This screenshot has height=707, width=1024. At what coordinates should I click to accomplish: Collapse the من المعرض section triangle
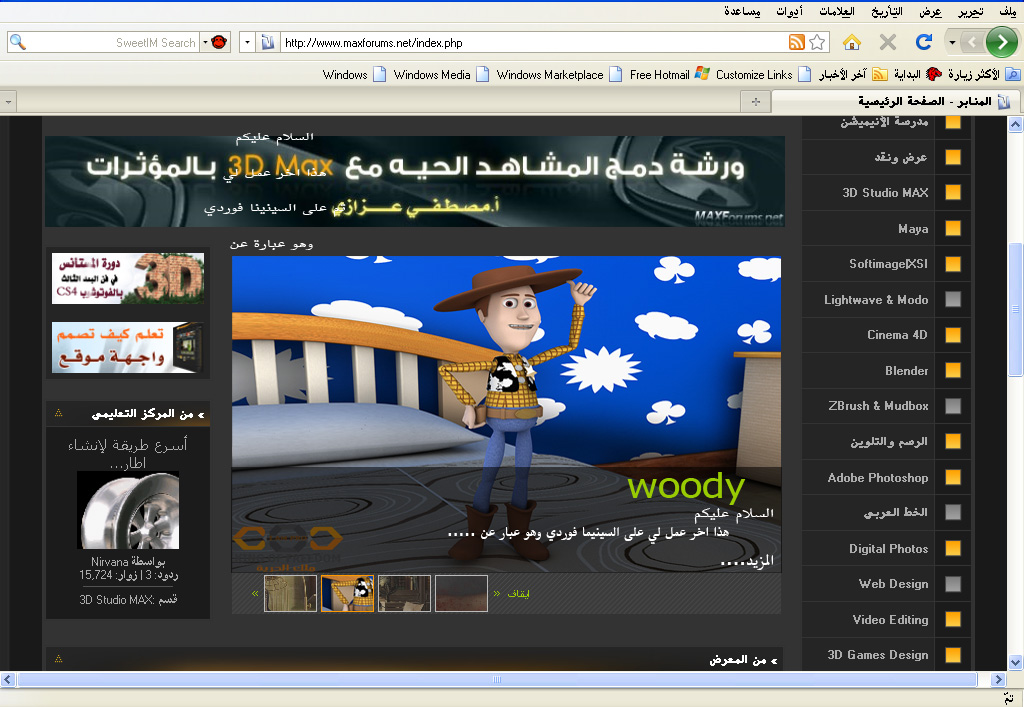click(x=58, y=659)
